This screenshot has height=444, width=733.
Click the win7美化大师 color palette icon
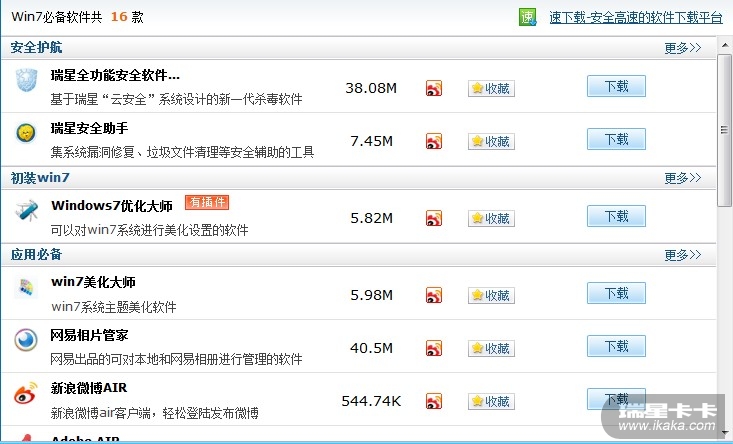click(26, 287)
